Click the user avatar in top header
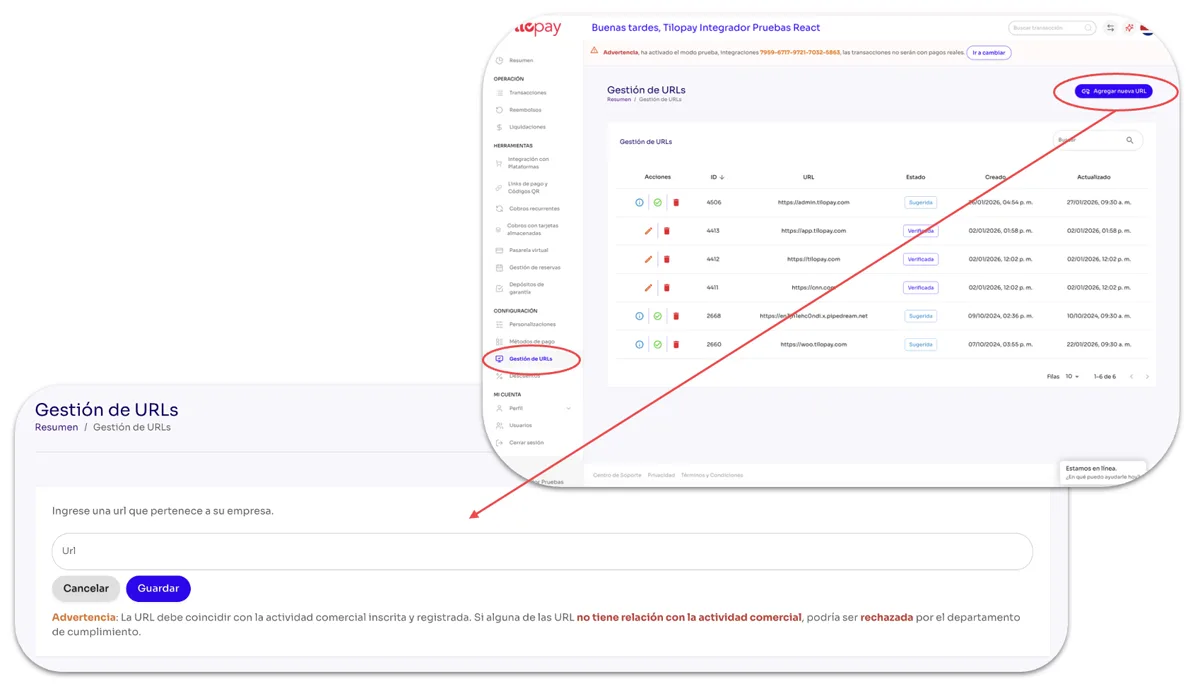This screenshot has width=1200, height=686. 1147,28
